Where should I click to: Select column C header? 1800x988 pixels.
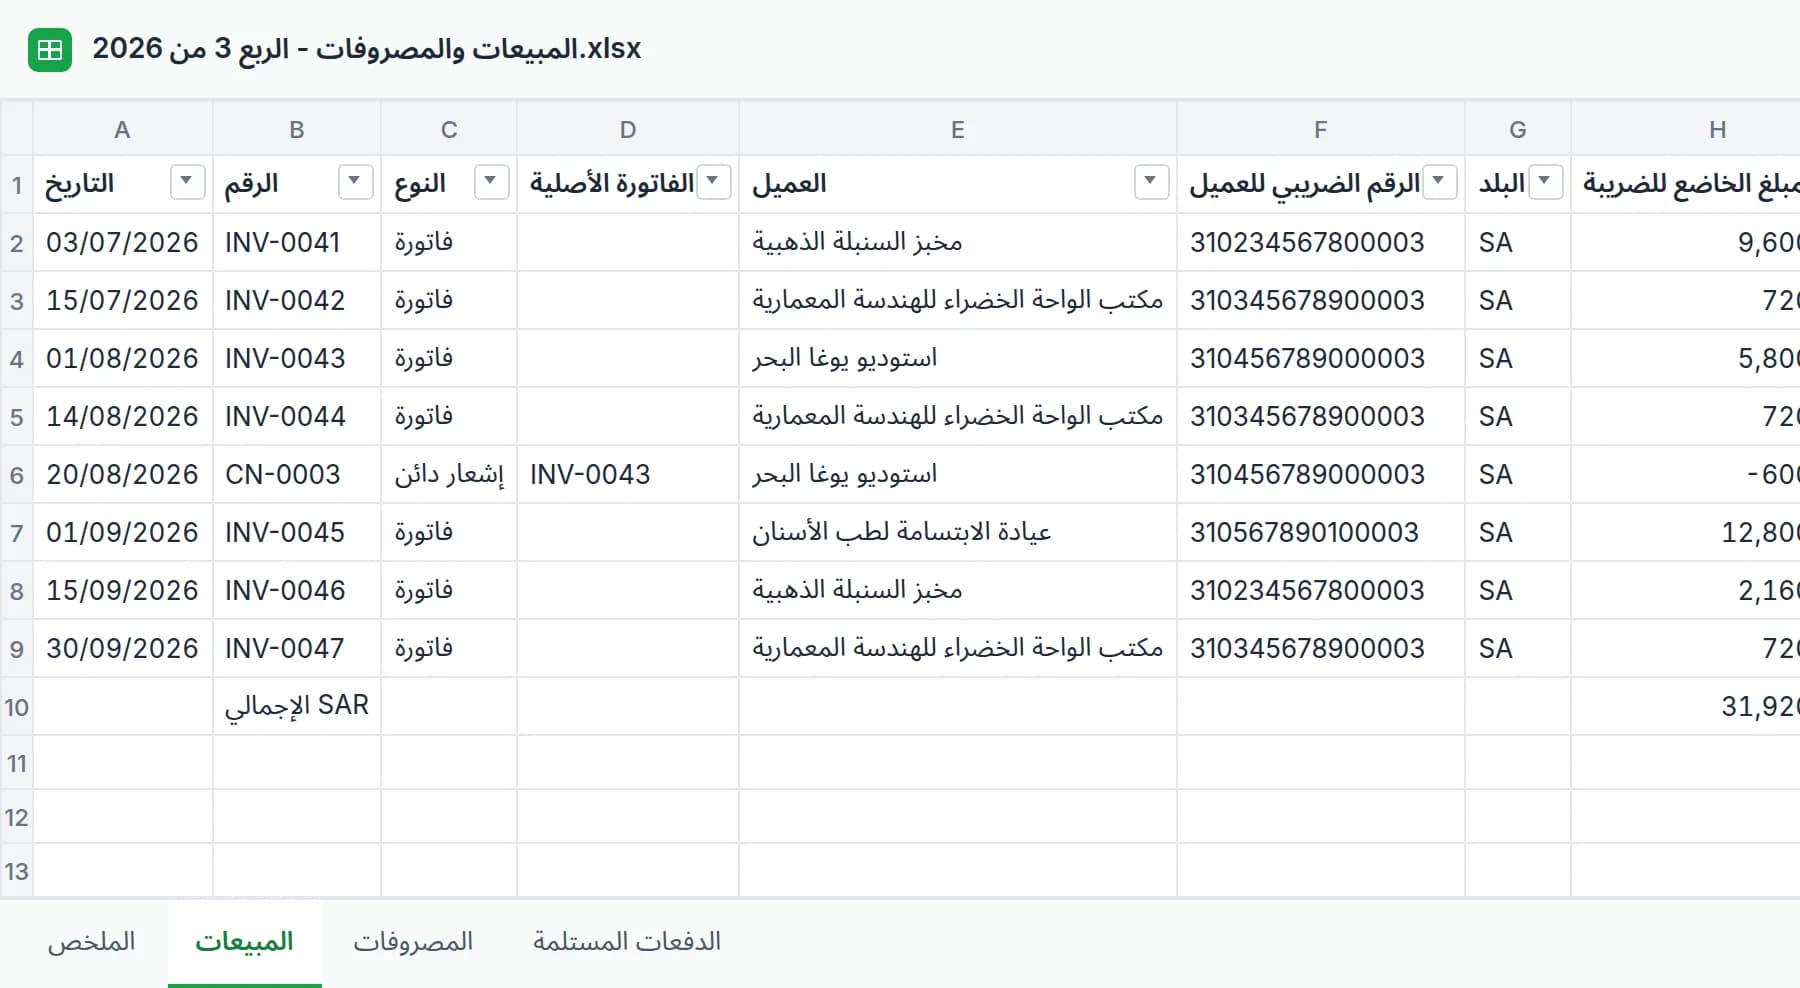click(449, 129)
